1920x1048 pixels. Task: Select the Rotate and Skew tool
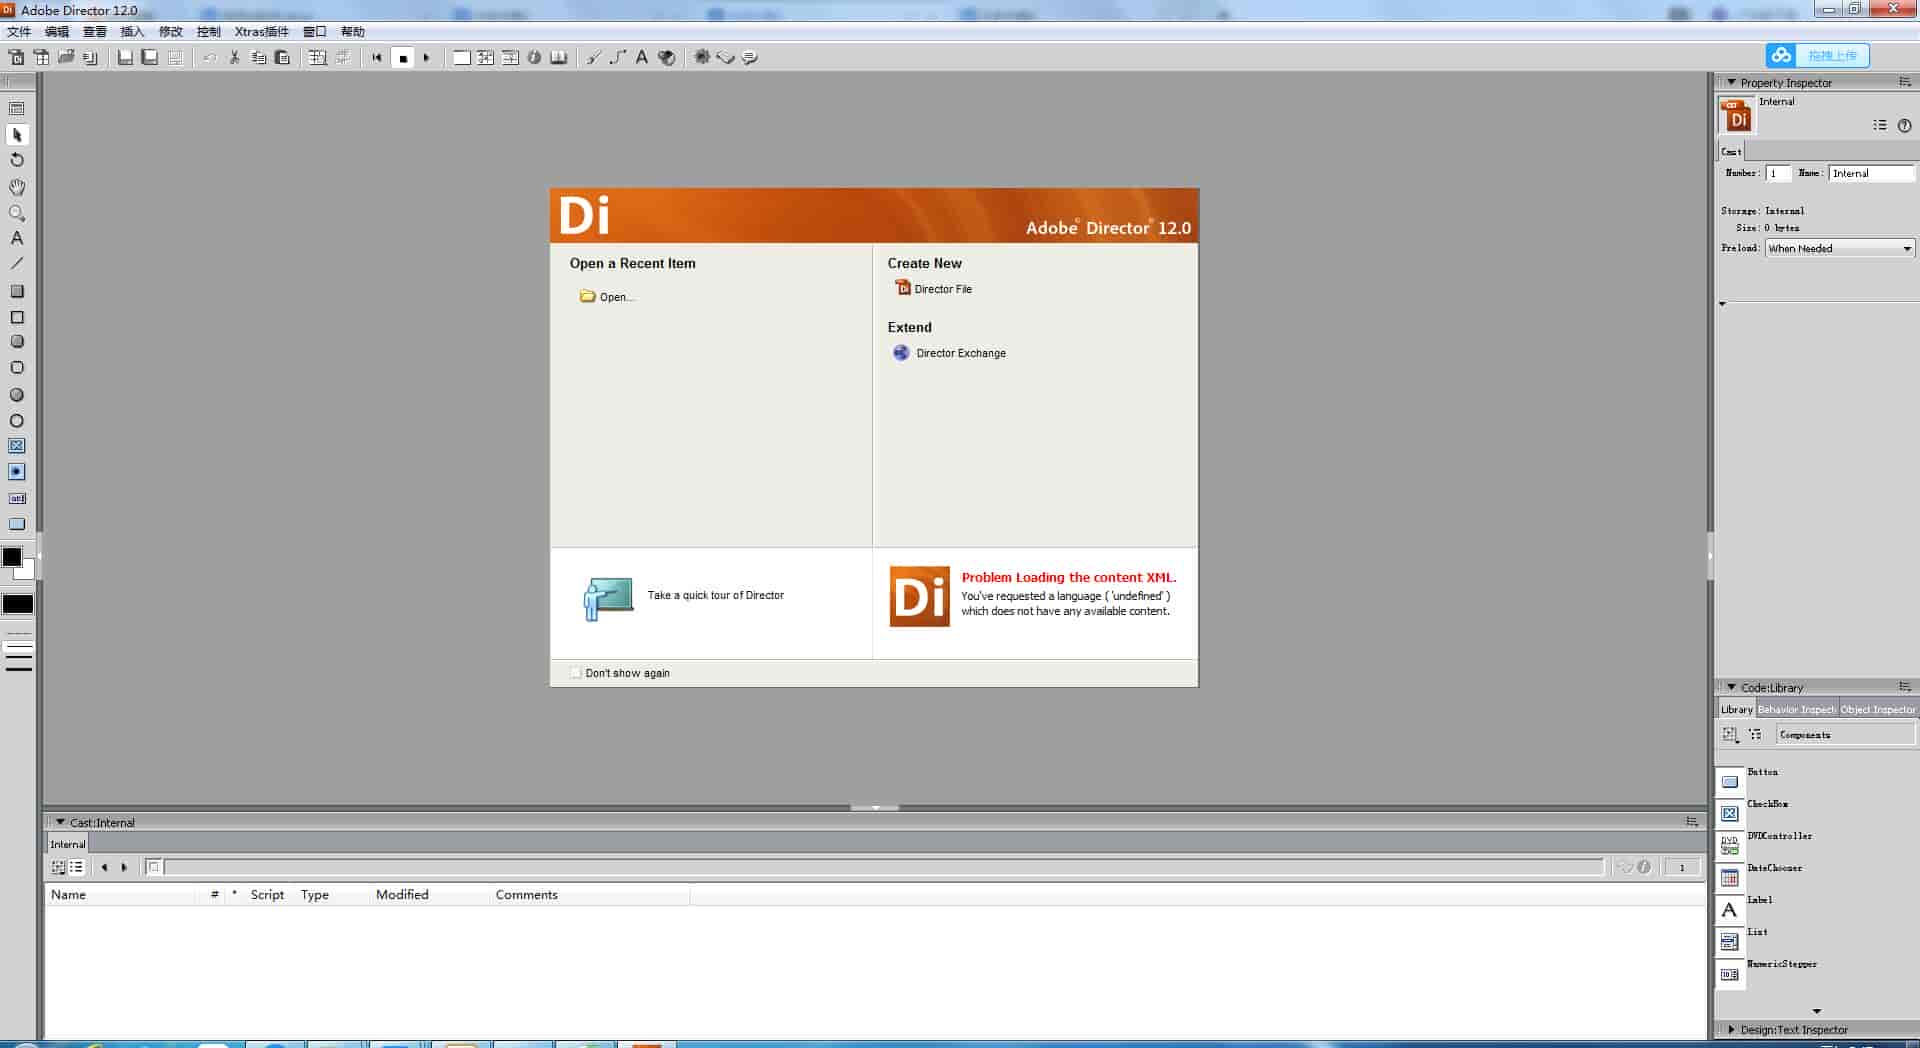17,160
